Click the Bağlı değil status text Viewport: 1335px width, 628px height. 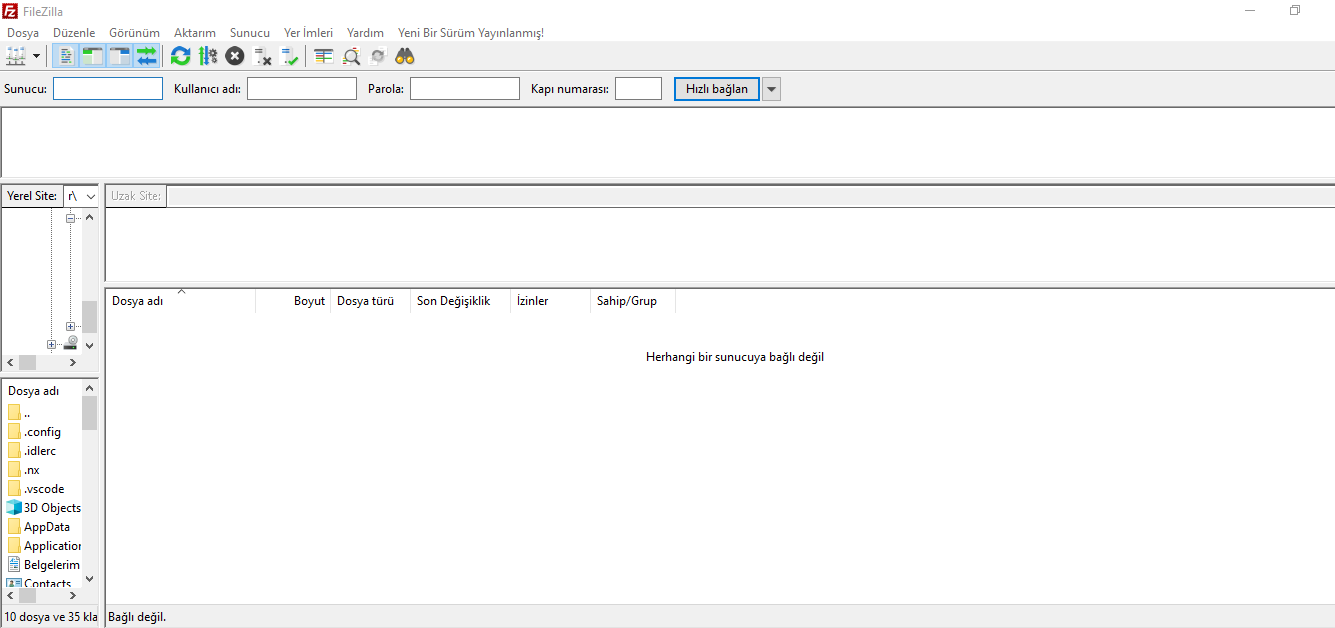pyautogui.click(x=137, y=617)
